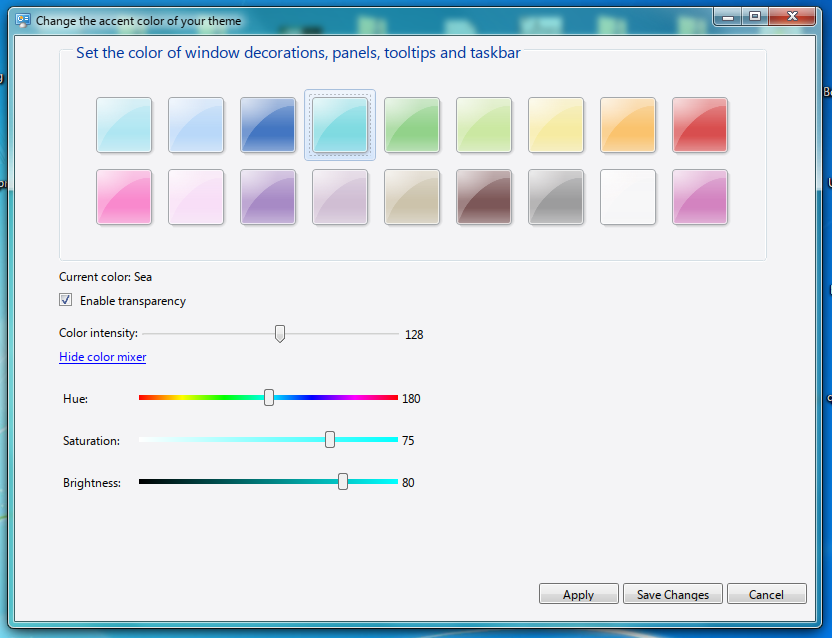The height and width of the screenshot is (638, 832).
Task: Apply the selected accent color
Action: (x=578, y=593)
